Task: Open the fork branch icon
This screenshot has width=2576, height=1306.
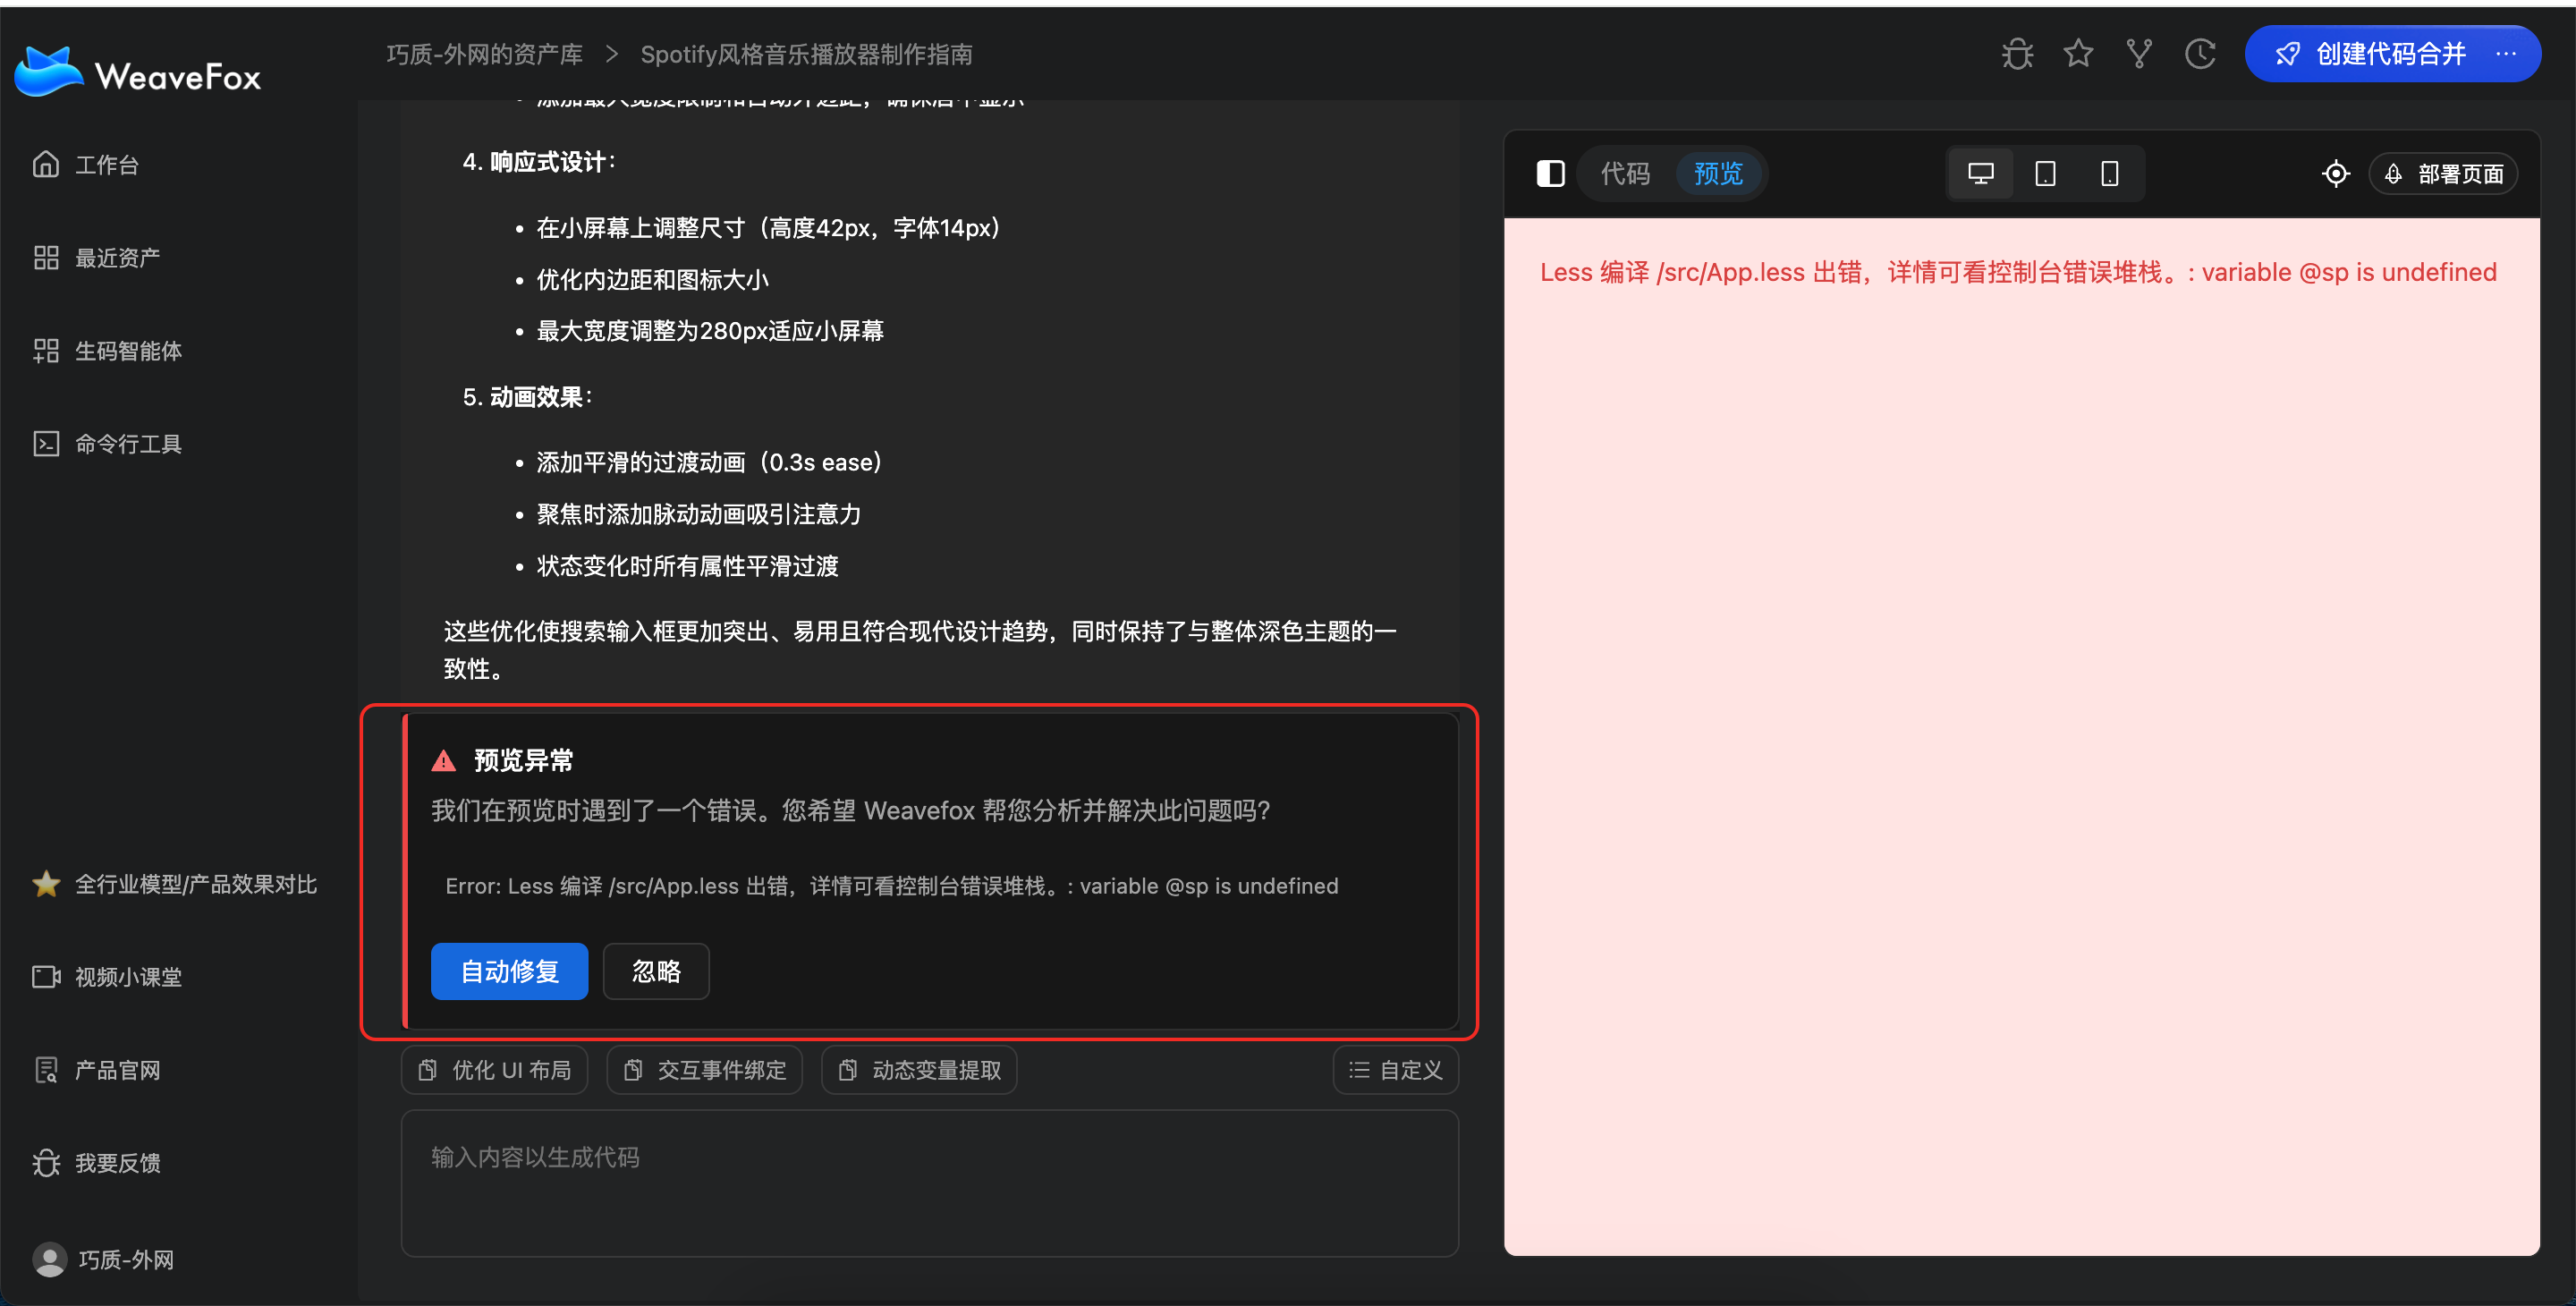Action: [2139, 54]
